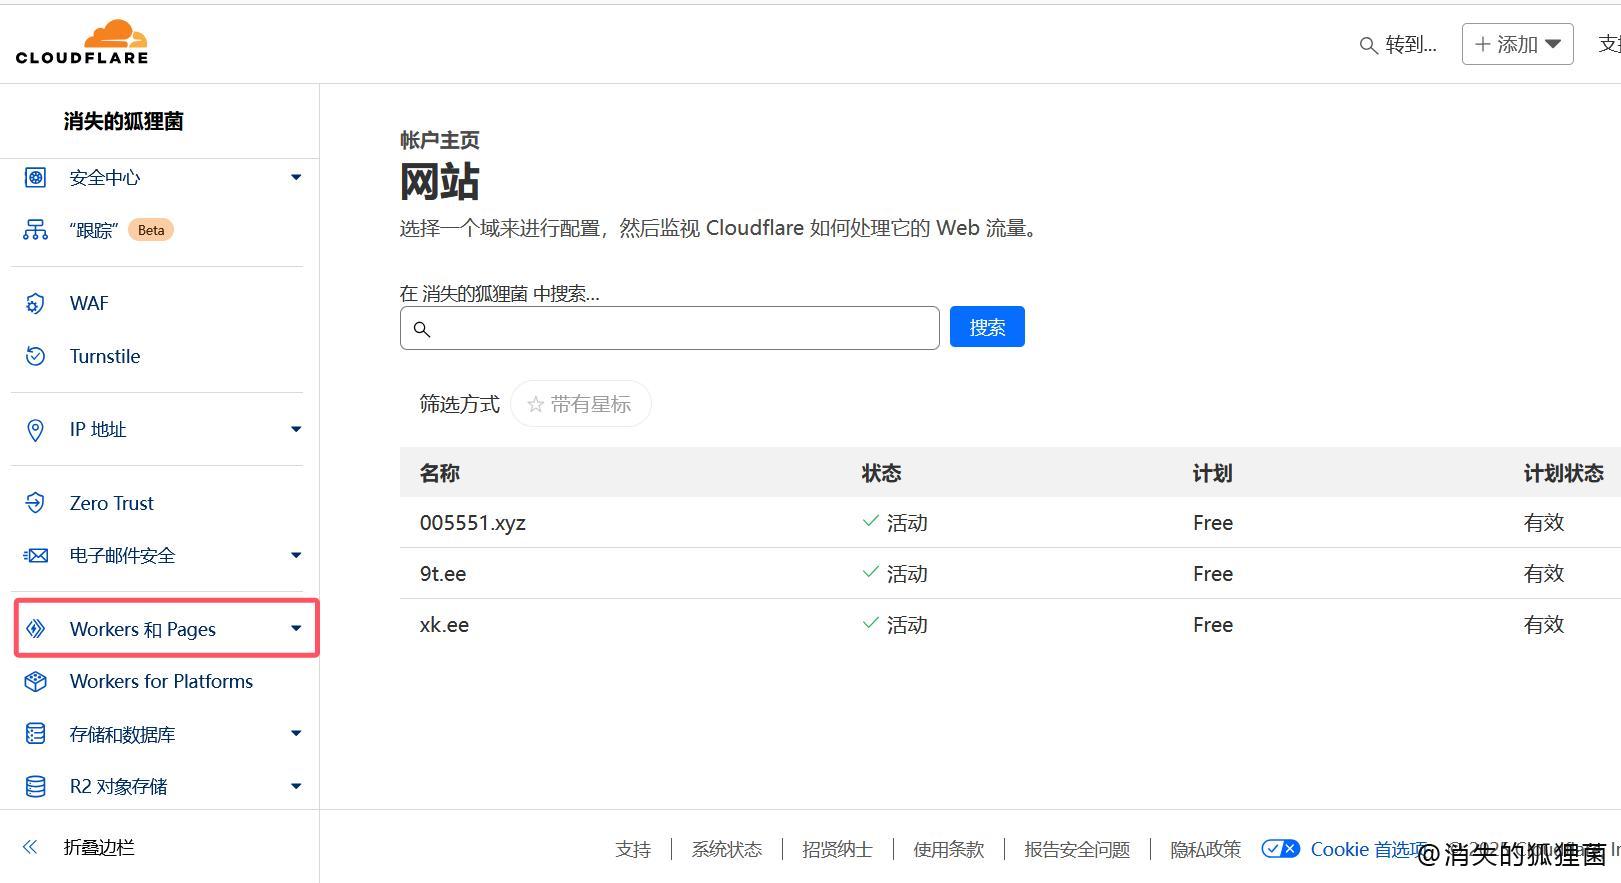
Task: Open the Security Center (安全中心) shield icon
Action: click(35, 178)
